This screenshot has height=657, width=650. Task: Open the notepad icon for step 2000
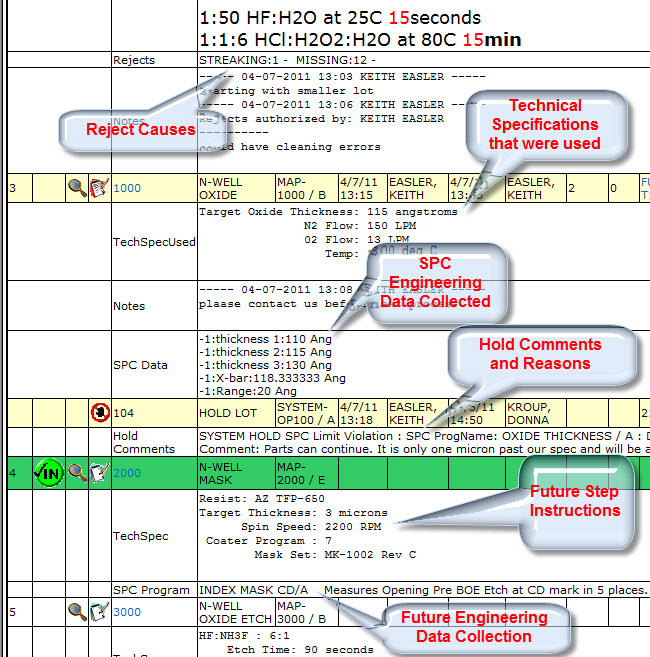98,473
